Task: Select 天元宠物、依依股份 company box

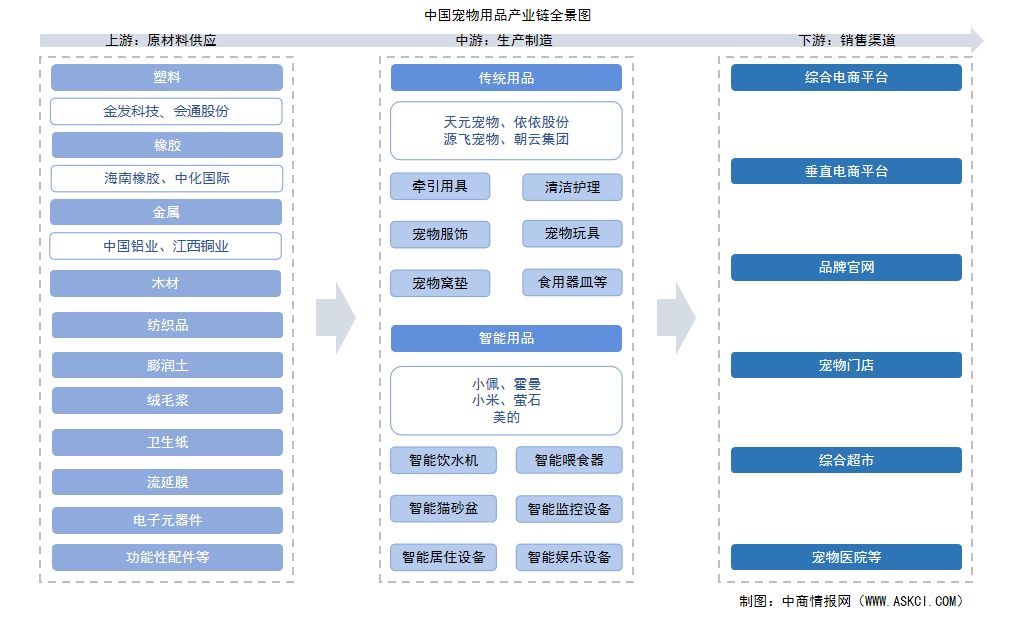Action: [x=506, y=130]
